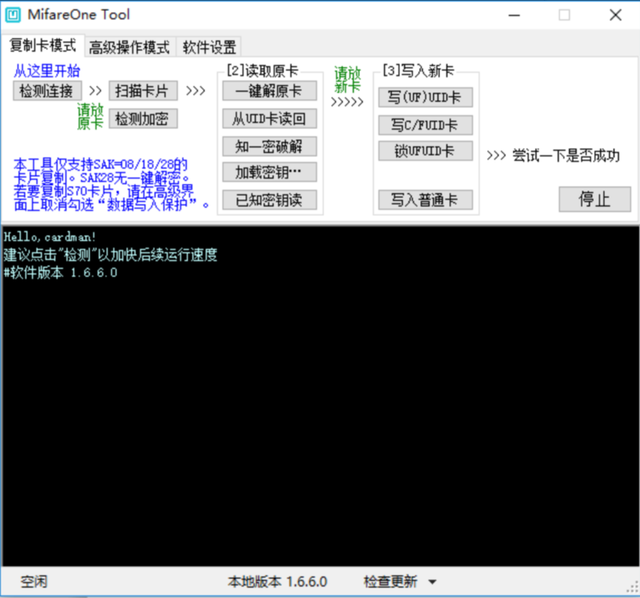Click the MifareOne Tool app icon

[x=13, y=15]
